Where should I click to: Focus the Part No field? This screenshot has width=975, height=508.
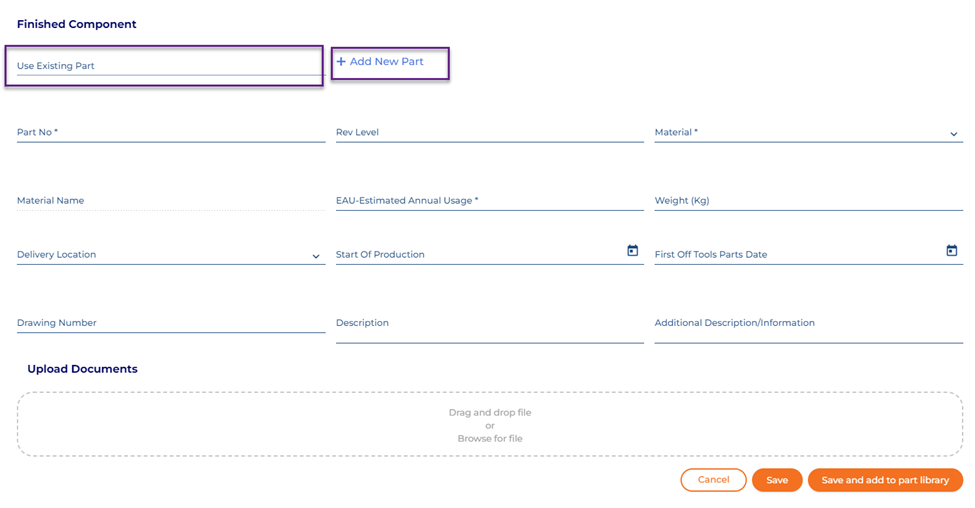170,132
